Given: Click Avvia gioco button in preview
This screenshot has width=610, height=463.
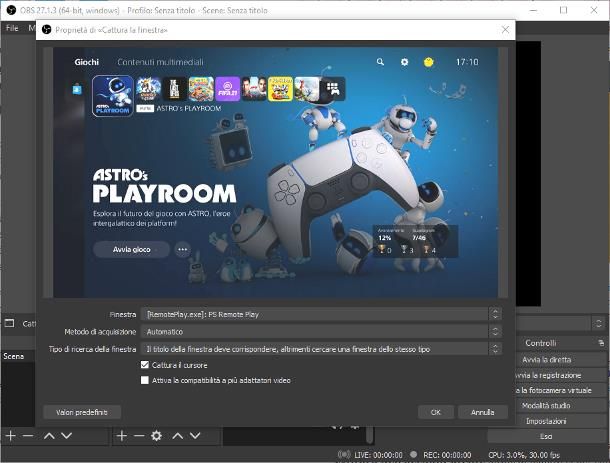Looking at the screenshot, I should [x=131, y=249].
